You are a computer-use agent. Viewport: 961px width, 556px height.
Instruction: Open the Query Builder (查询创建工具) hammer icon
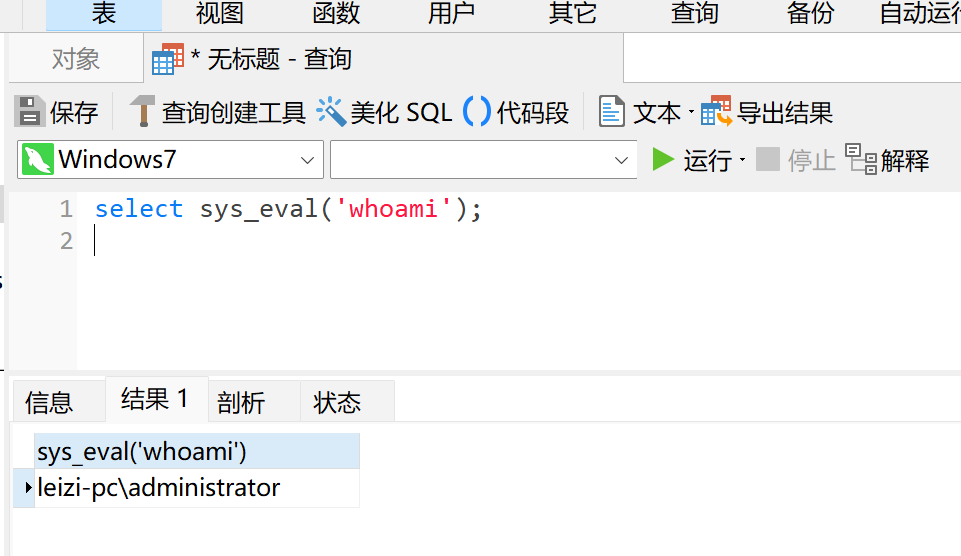143,112
